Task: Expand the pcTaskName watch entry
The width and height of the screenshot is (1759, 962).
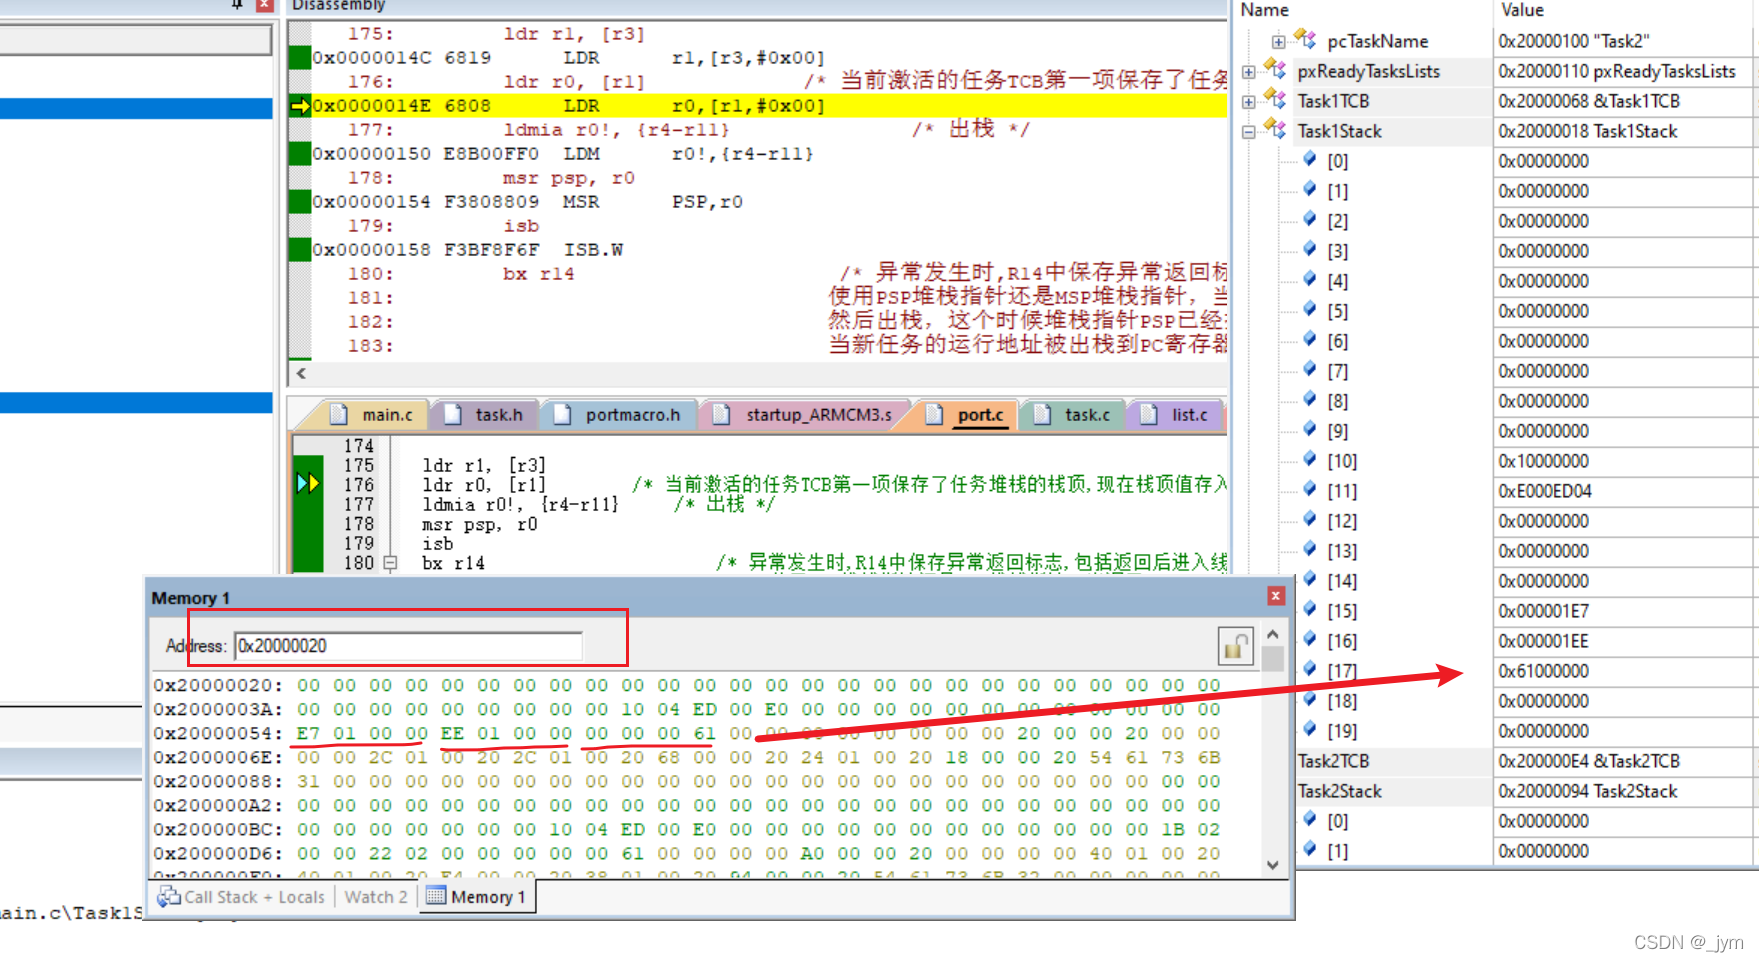Action: click(1278, 42)
